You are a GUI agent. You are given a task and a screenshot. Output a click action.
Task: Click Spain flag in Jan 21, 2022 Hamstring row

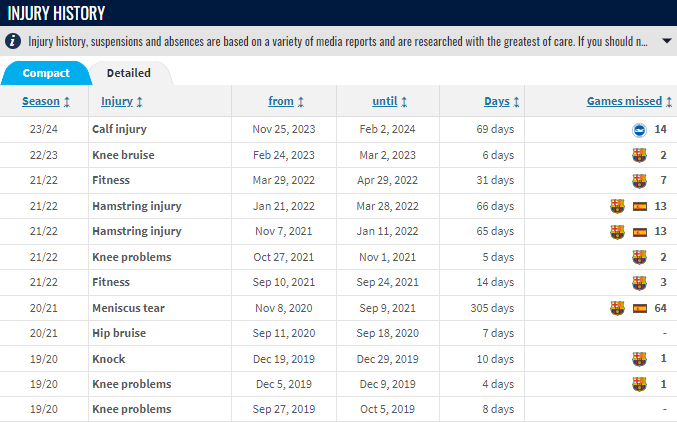tap(640, 206)
